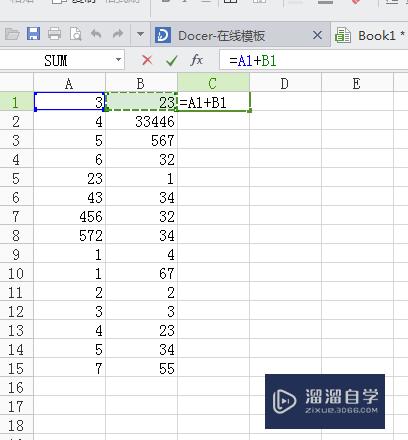408x440 pixels.
Task: Select row 10 header
Action: (17, 272)
